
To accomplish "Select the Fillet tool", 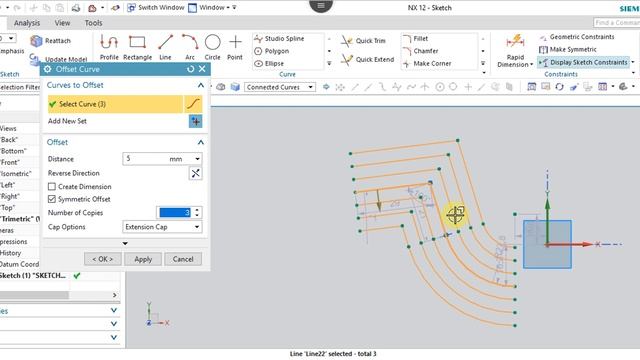I will 416,39.
